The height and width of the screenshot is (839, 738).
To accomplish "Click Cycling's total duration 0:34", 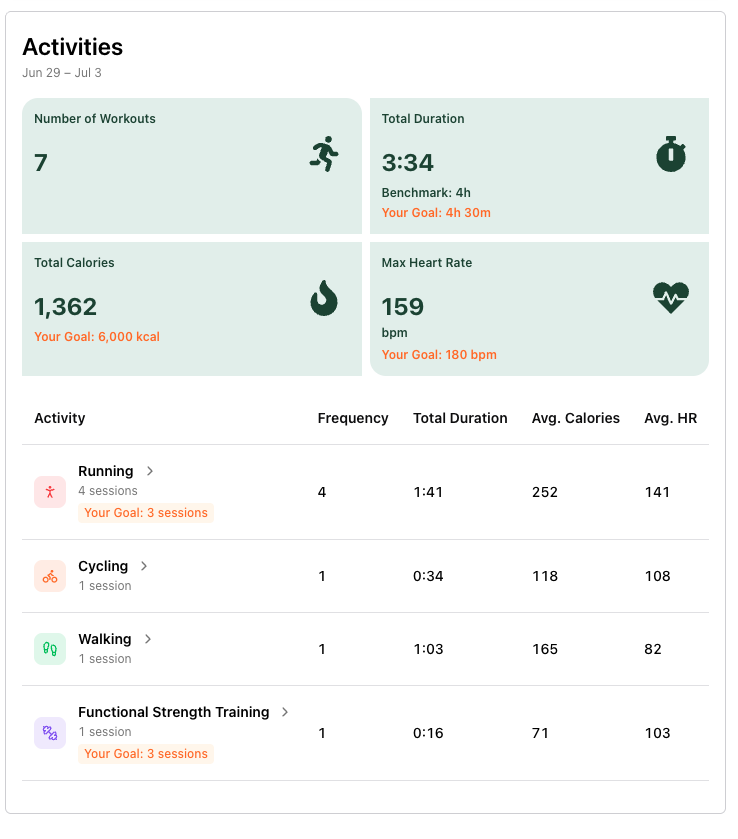I will [x=428, y=576].
